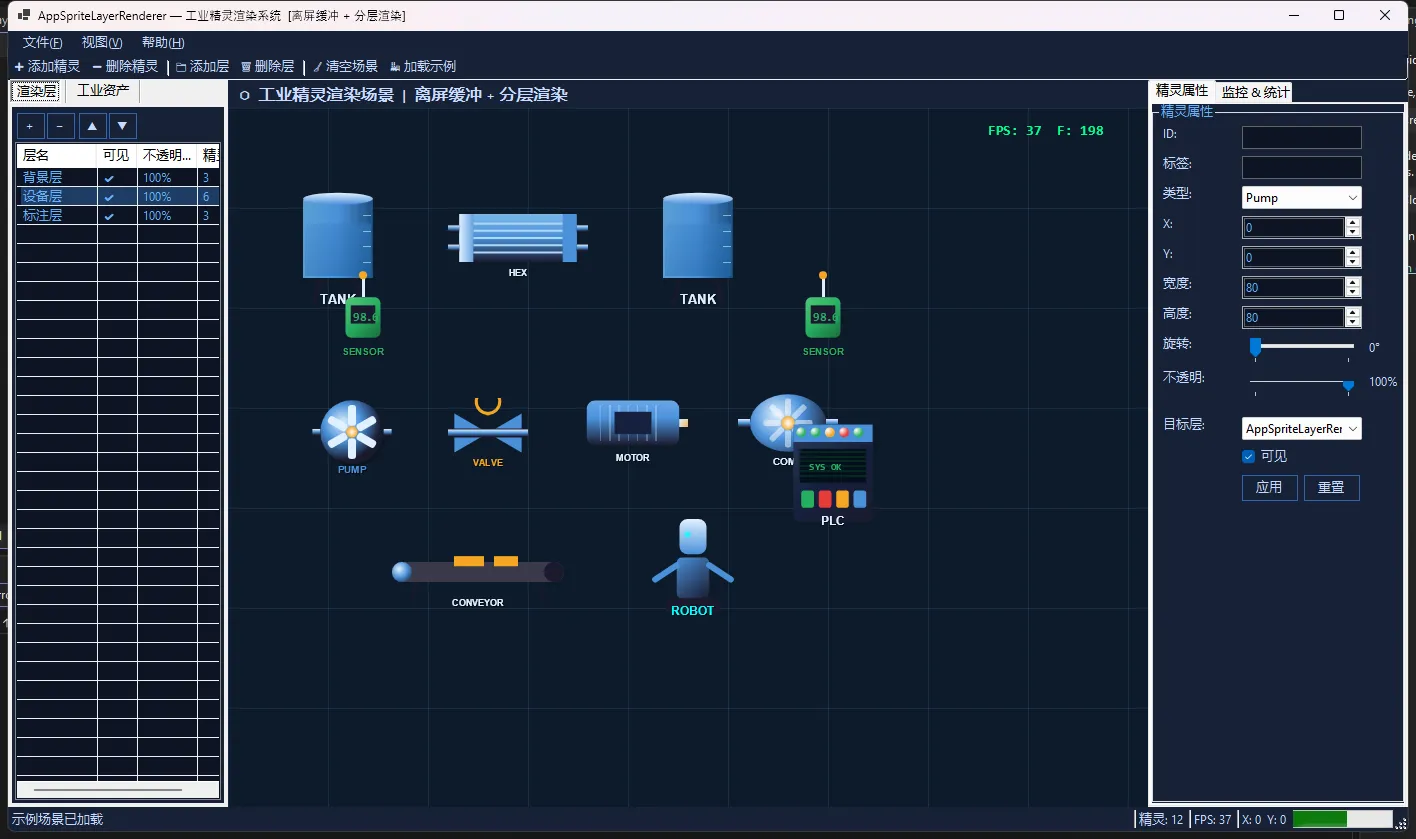This screenshot has width=1416, height=839.
Task: Click the move layer up arrow button
Action: point(93,126)
